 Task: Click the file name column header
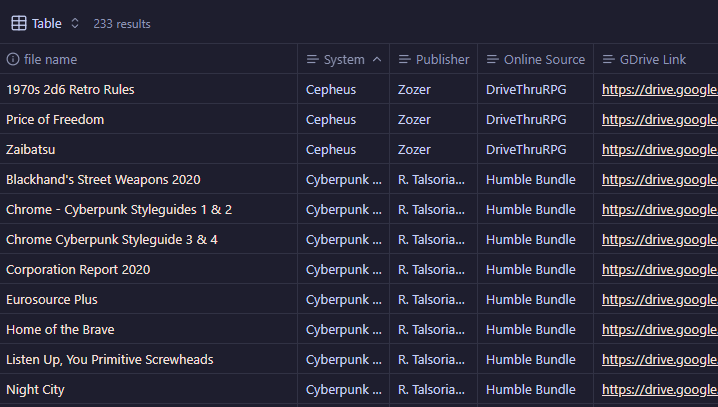(x=50, y=60)
